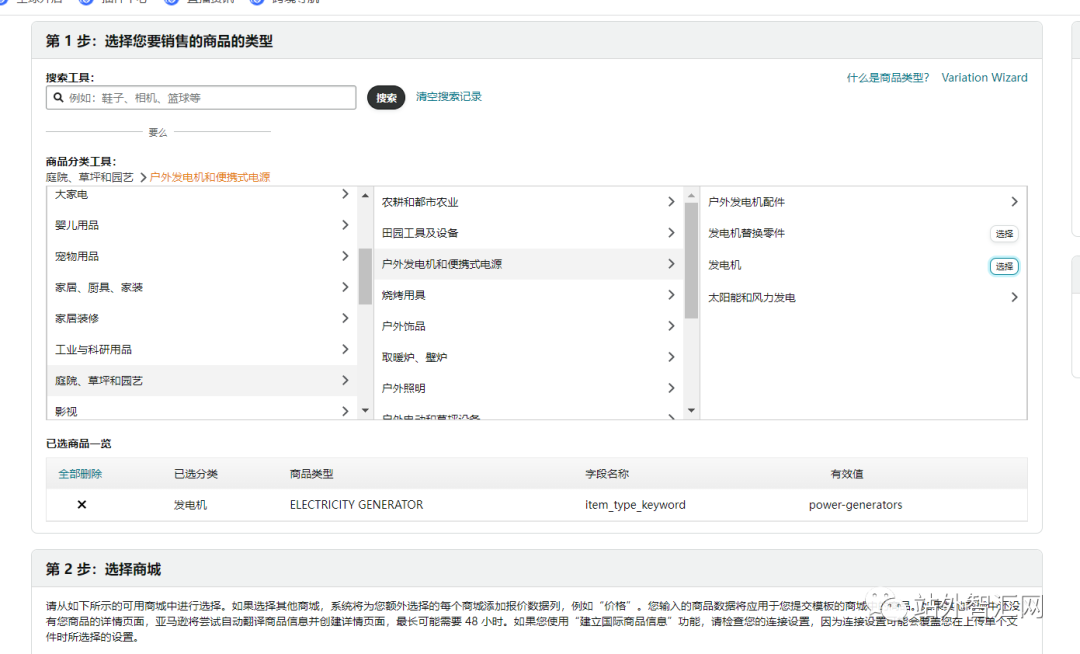
Task: Expand the 大家电 category chevron
Action: 345,194
